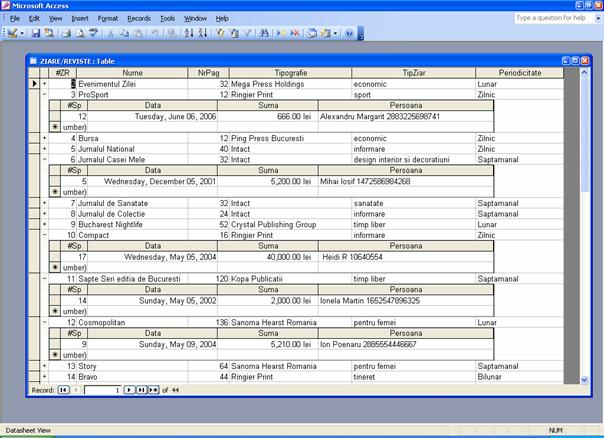Expand the Bursa row subdatasheet
The image size is (604, 438).
(44, 137)
